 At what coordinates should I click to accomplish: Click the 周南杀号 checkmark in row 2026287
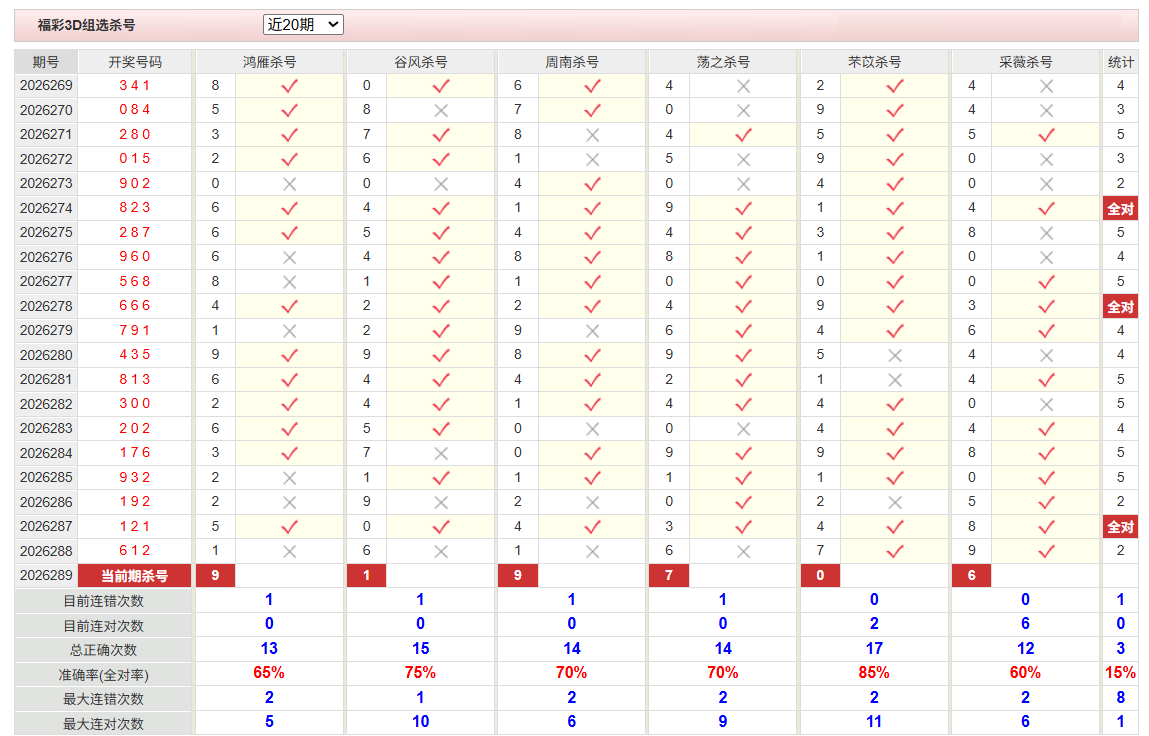pyautogui.click(x=592, y=526)
